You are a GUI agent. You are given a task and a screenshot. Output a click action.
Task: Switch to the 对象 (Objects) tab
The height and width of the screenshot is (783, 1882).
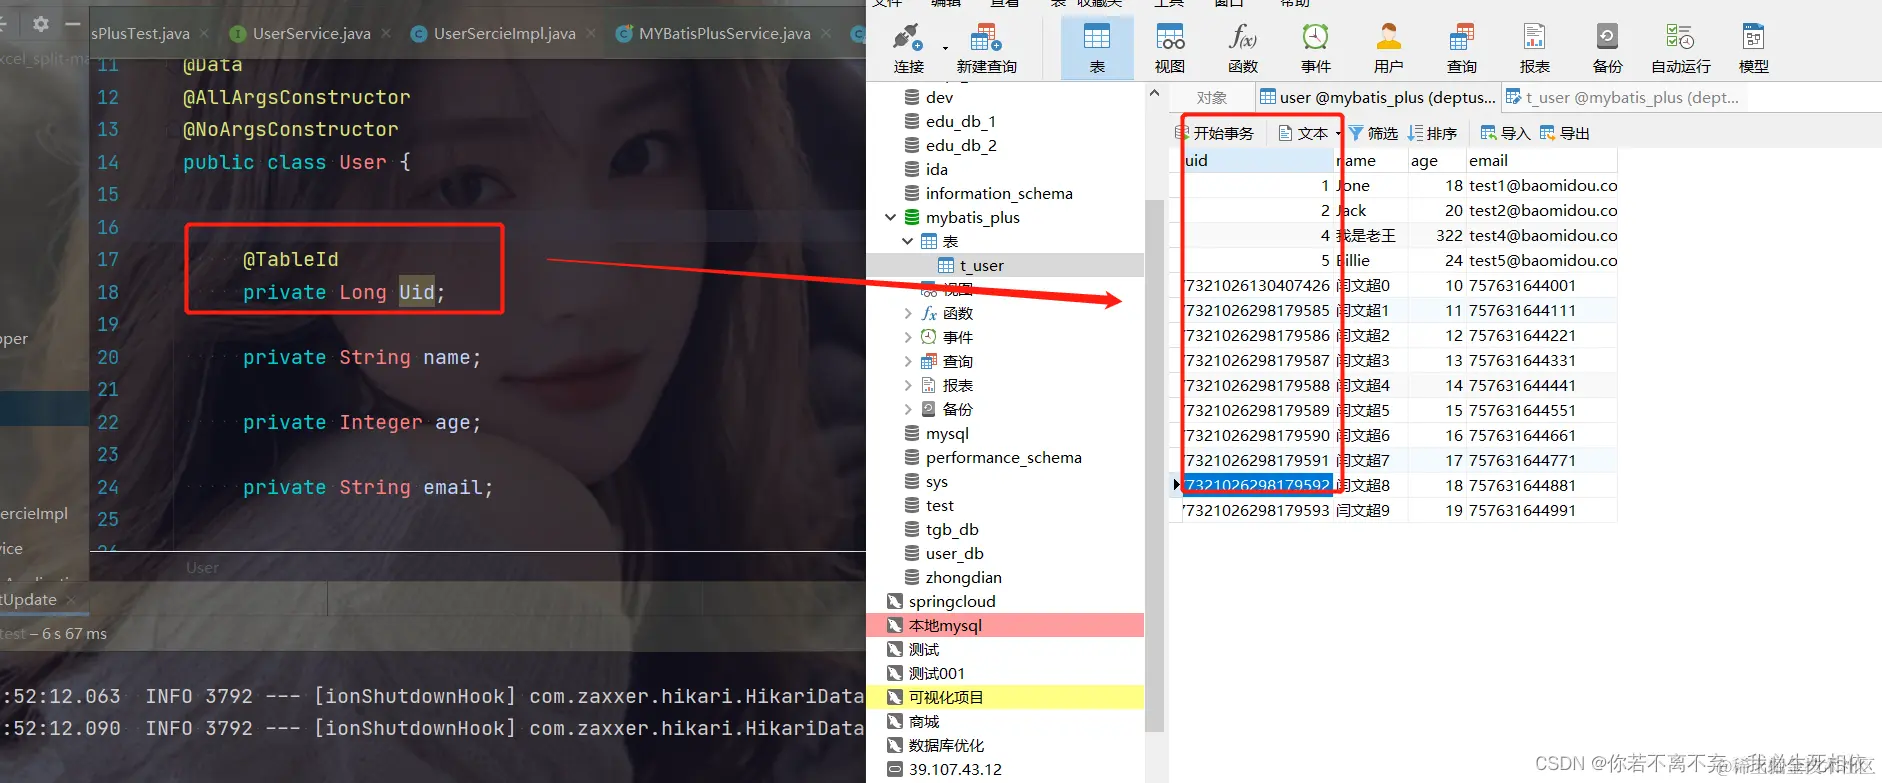[x=1212, y=97]
